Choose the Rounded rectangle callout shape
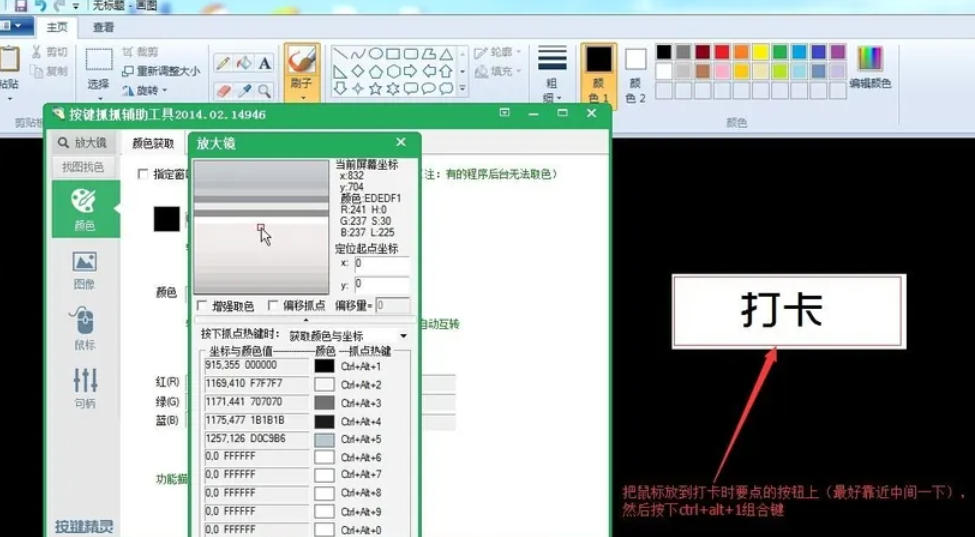The height and width of the screenshot is (537, 975). point(410,88)
